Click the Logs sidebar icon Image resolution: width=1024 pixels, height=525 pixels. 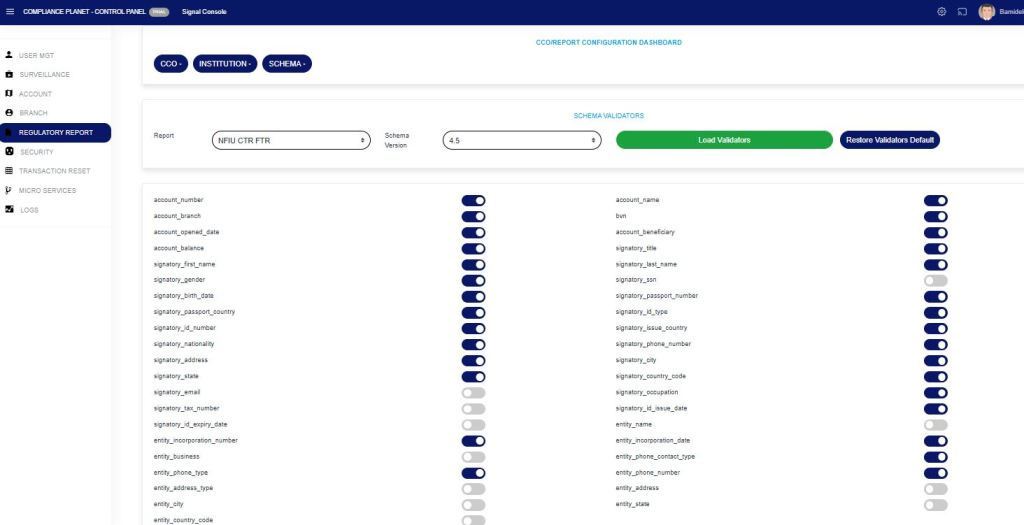[x=9, y=209]
